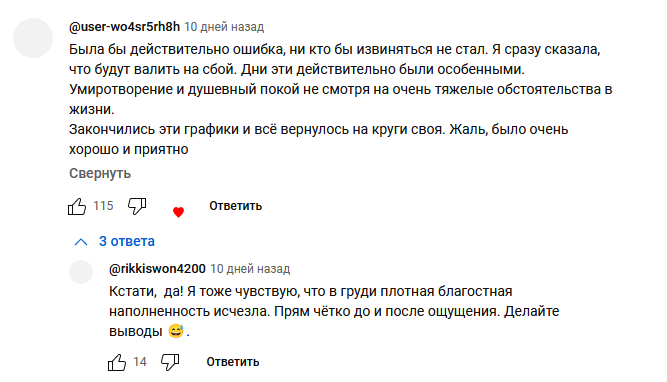Open the @user-wo4sr5rh8h channel link
The image size is (667, 382).
pos(124,27)
